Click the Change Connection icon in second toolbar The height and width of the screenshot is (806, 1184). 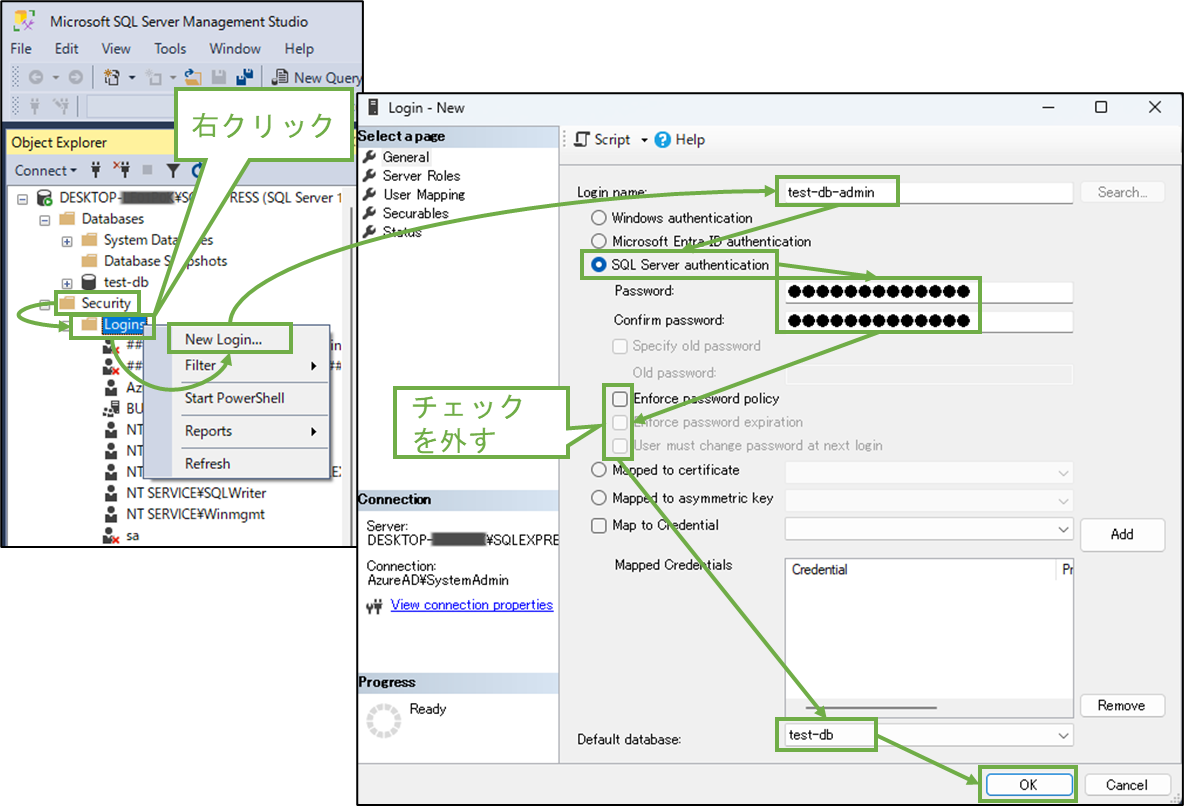point(61,106)
